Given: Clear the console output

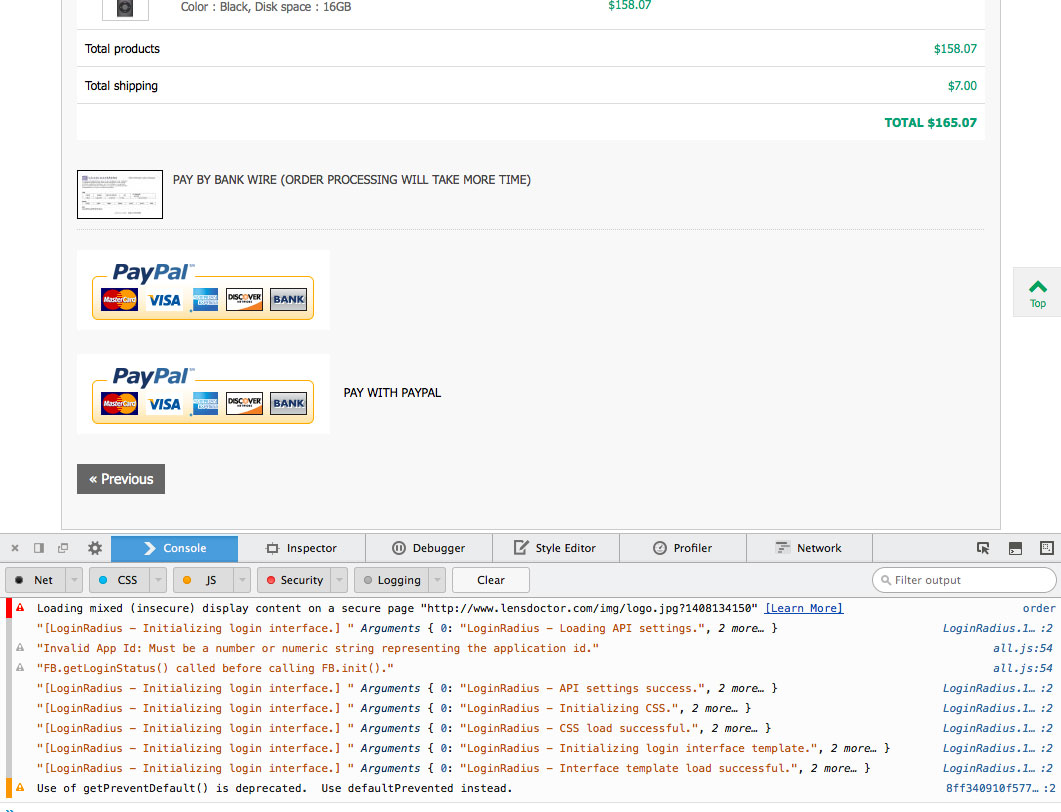Looking at the screenshot, I should click(x=490, y=580).
